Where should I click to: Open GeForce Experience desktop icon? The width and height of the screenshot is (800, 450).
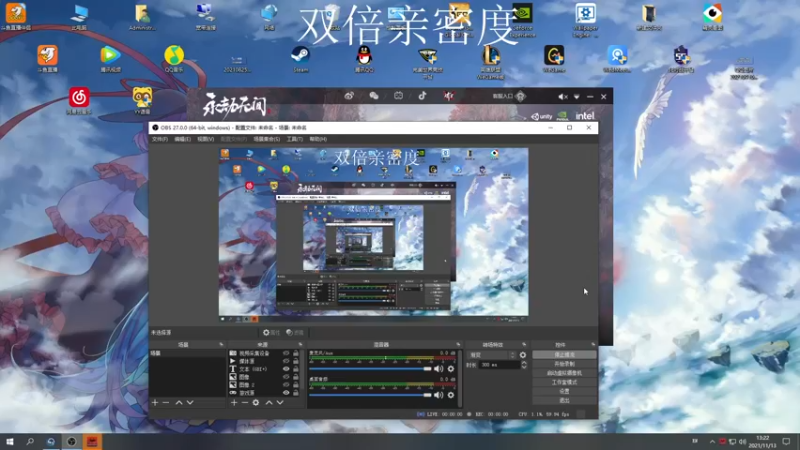pyautogui.click(x=522, y=18)
